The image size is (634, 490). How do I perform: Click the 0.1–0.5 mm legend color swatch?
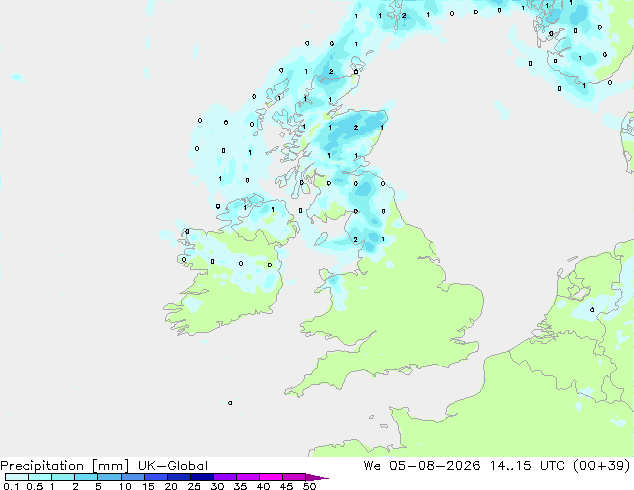(17, 477)
